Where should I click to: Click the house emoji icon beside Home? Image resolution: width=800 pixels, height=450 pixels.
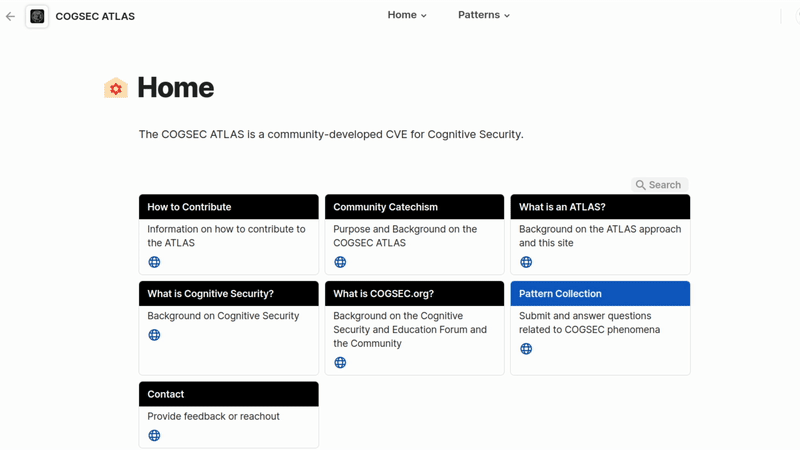click(116, 88)
